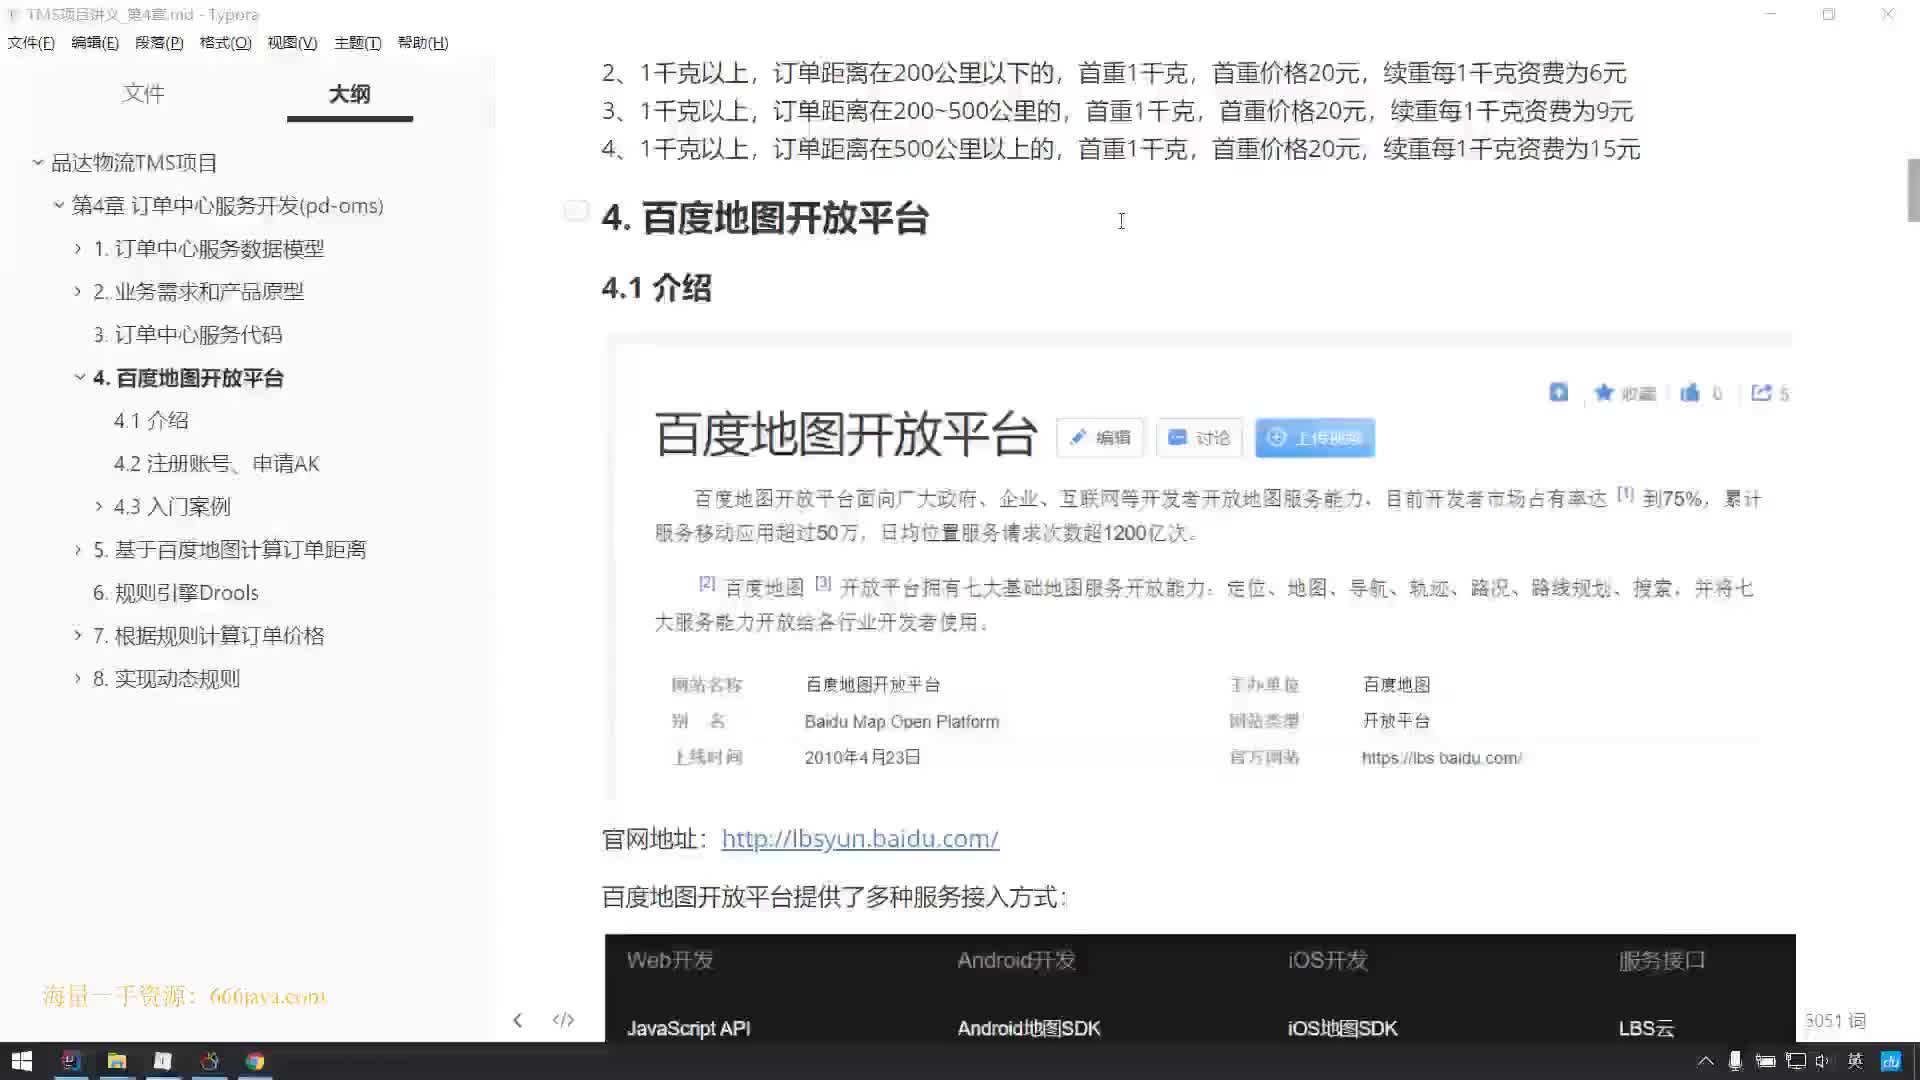Click the share icon in image

tap(1761, 392)
